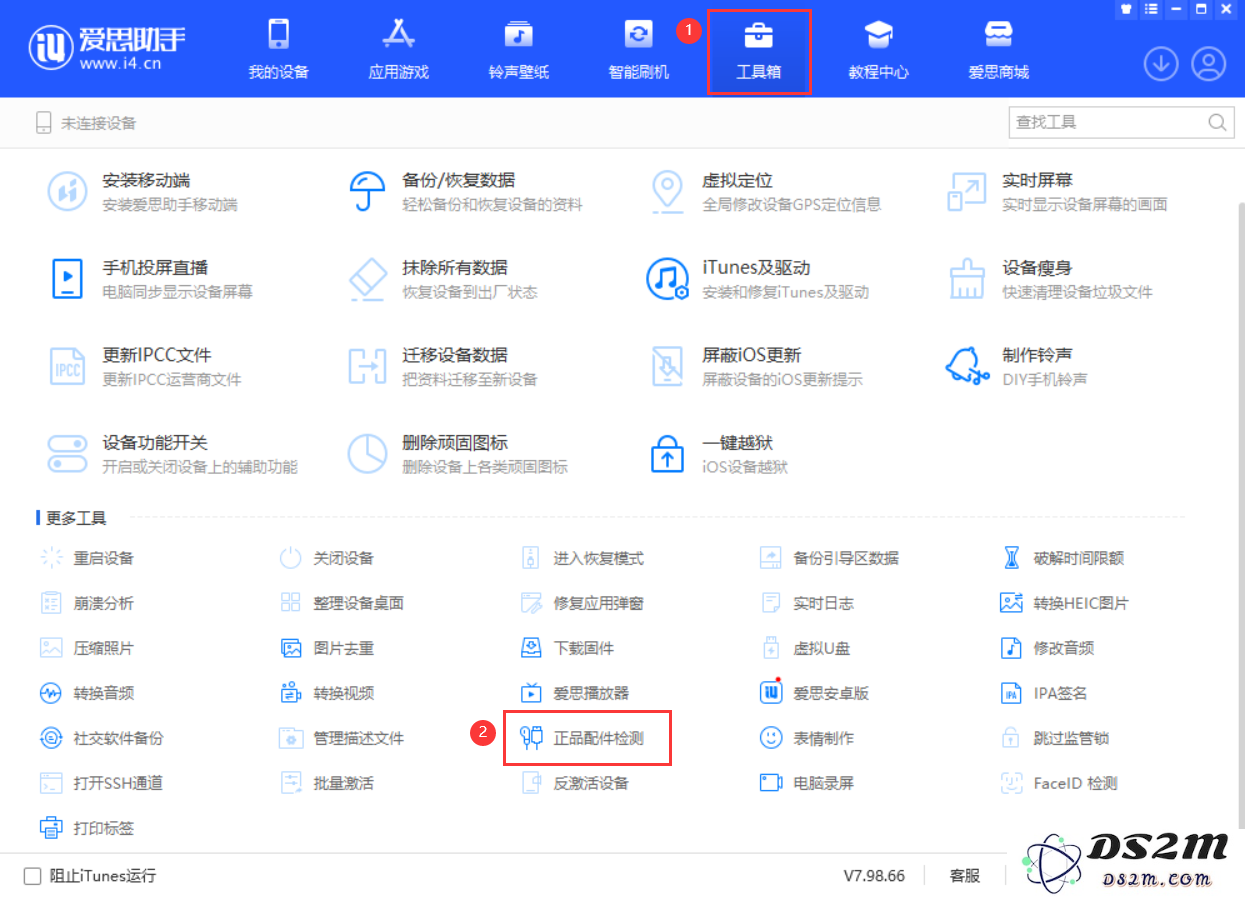This screenshot has width=1245, height=897.
Task: Open the FaceID 检测 tool
Action: [1060, 783]
